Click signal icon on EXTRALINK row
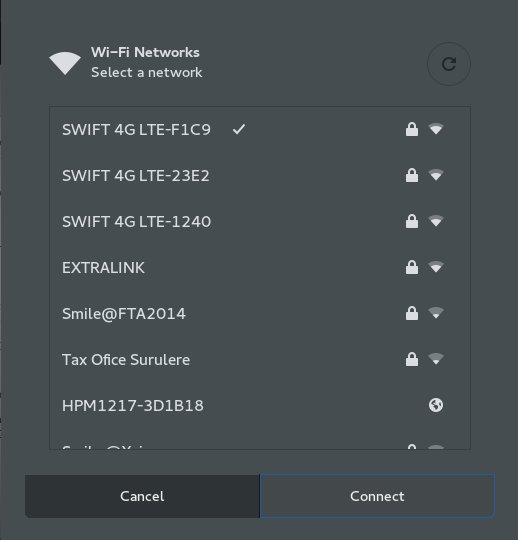 click(436, 267)
